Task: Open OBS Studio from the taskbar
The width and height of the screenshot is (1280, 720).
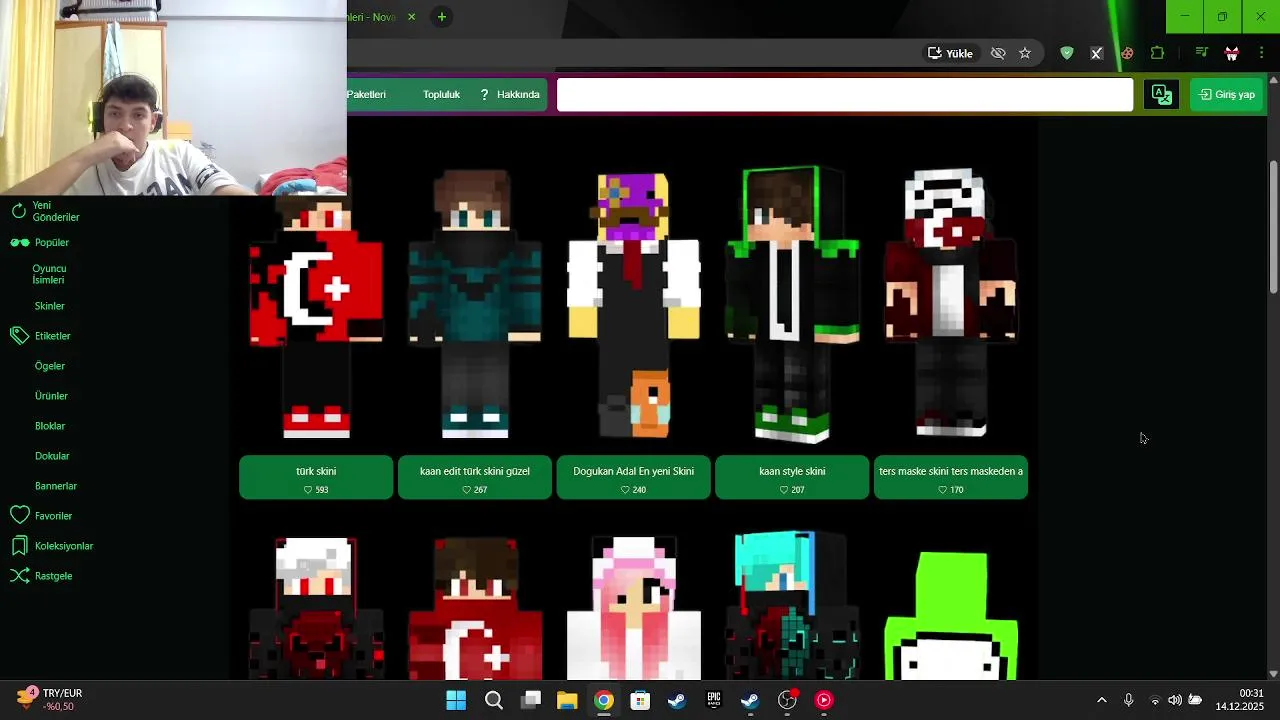Action: click(x=787, y=700)
